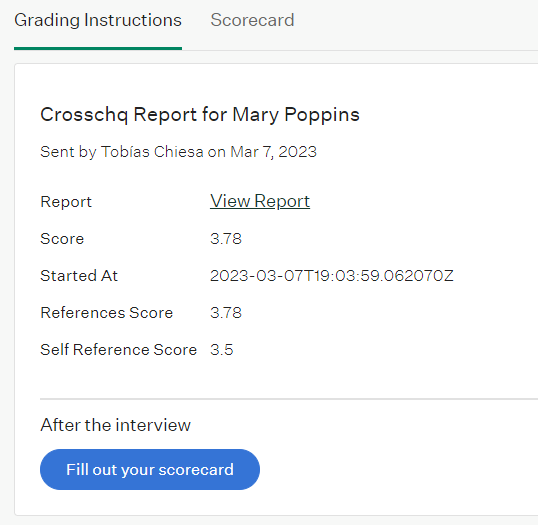Open the View Report link
538x525 pixels.
click(x=260, y=201)
